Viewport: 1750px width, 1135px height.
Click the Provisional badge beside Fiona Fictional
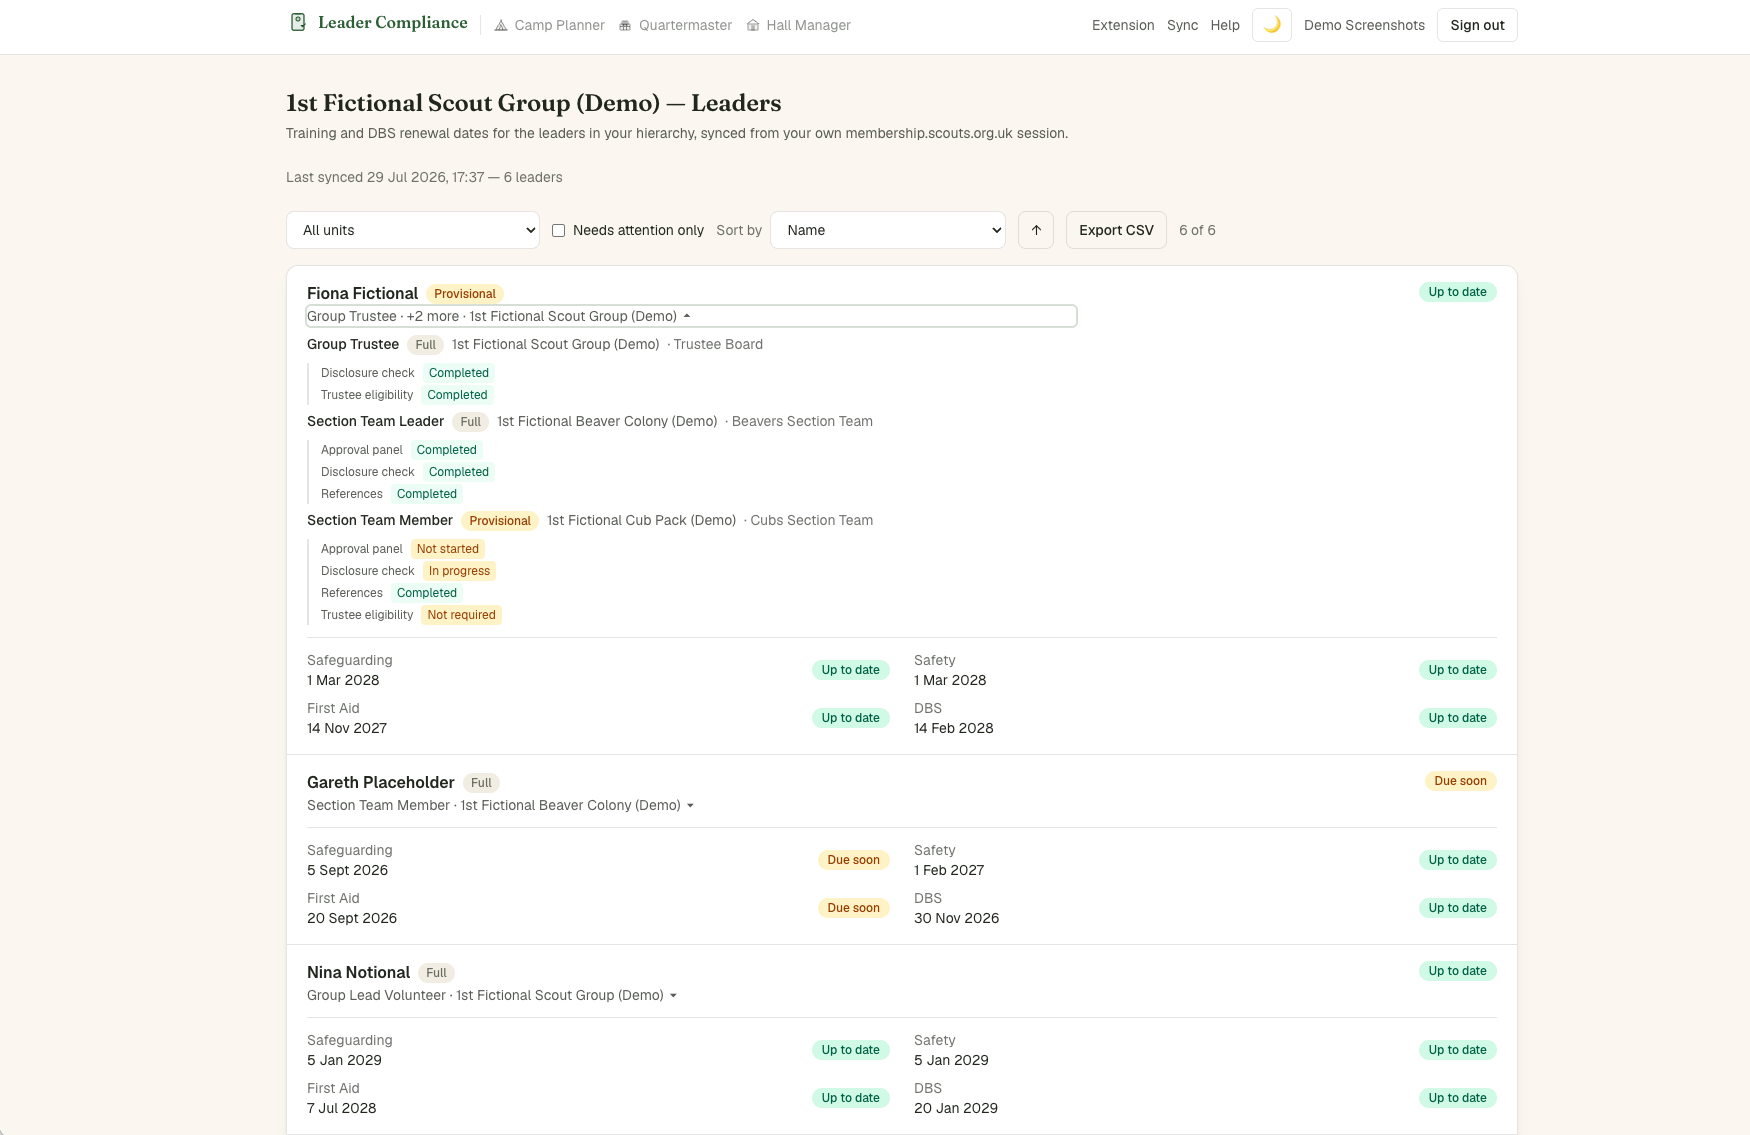click(x=465, y=294)
